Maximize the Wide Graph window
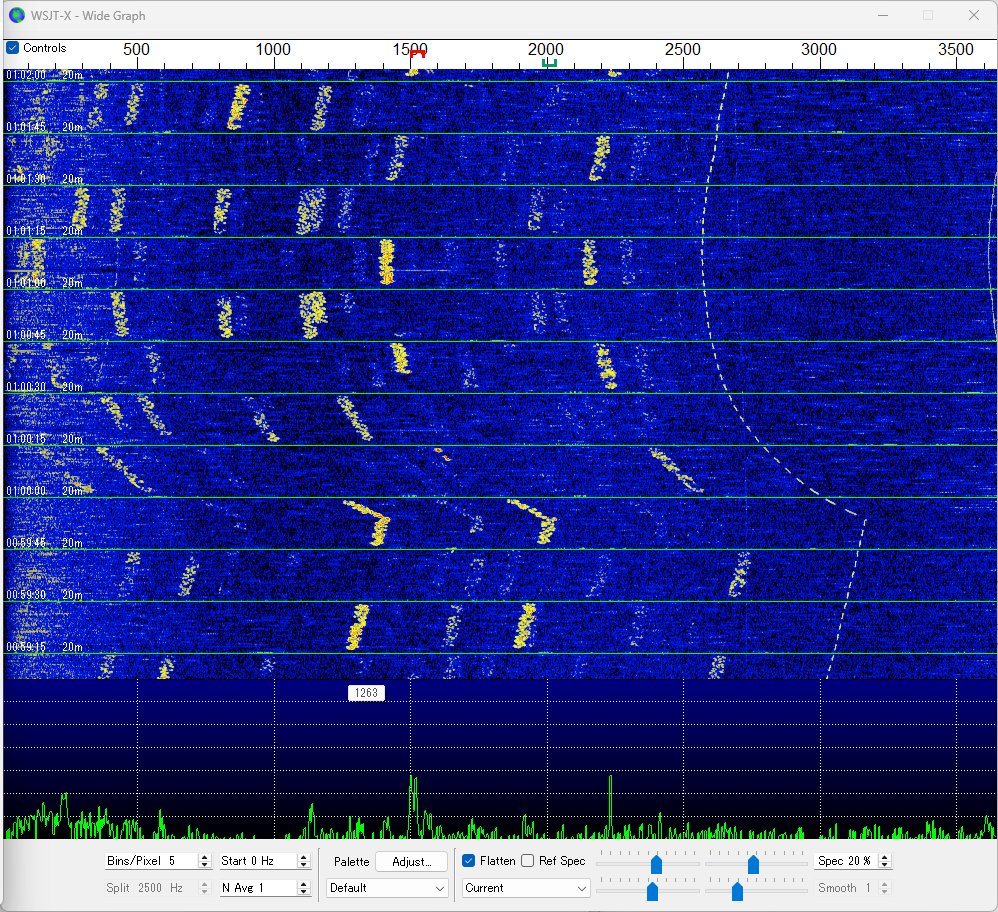This screenshot has height=912, width=998. (x=927, y=15)
